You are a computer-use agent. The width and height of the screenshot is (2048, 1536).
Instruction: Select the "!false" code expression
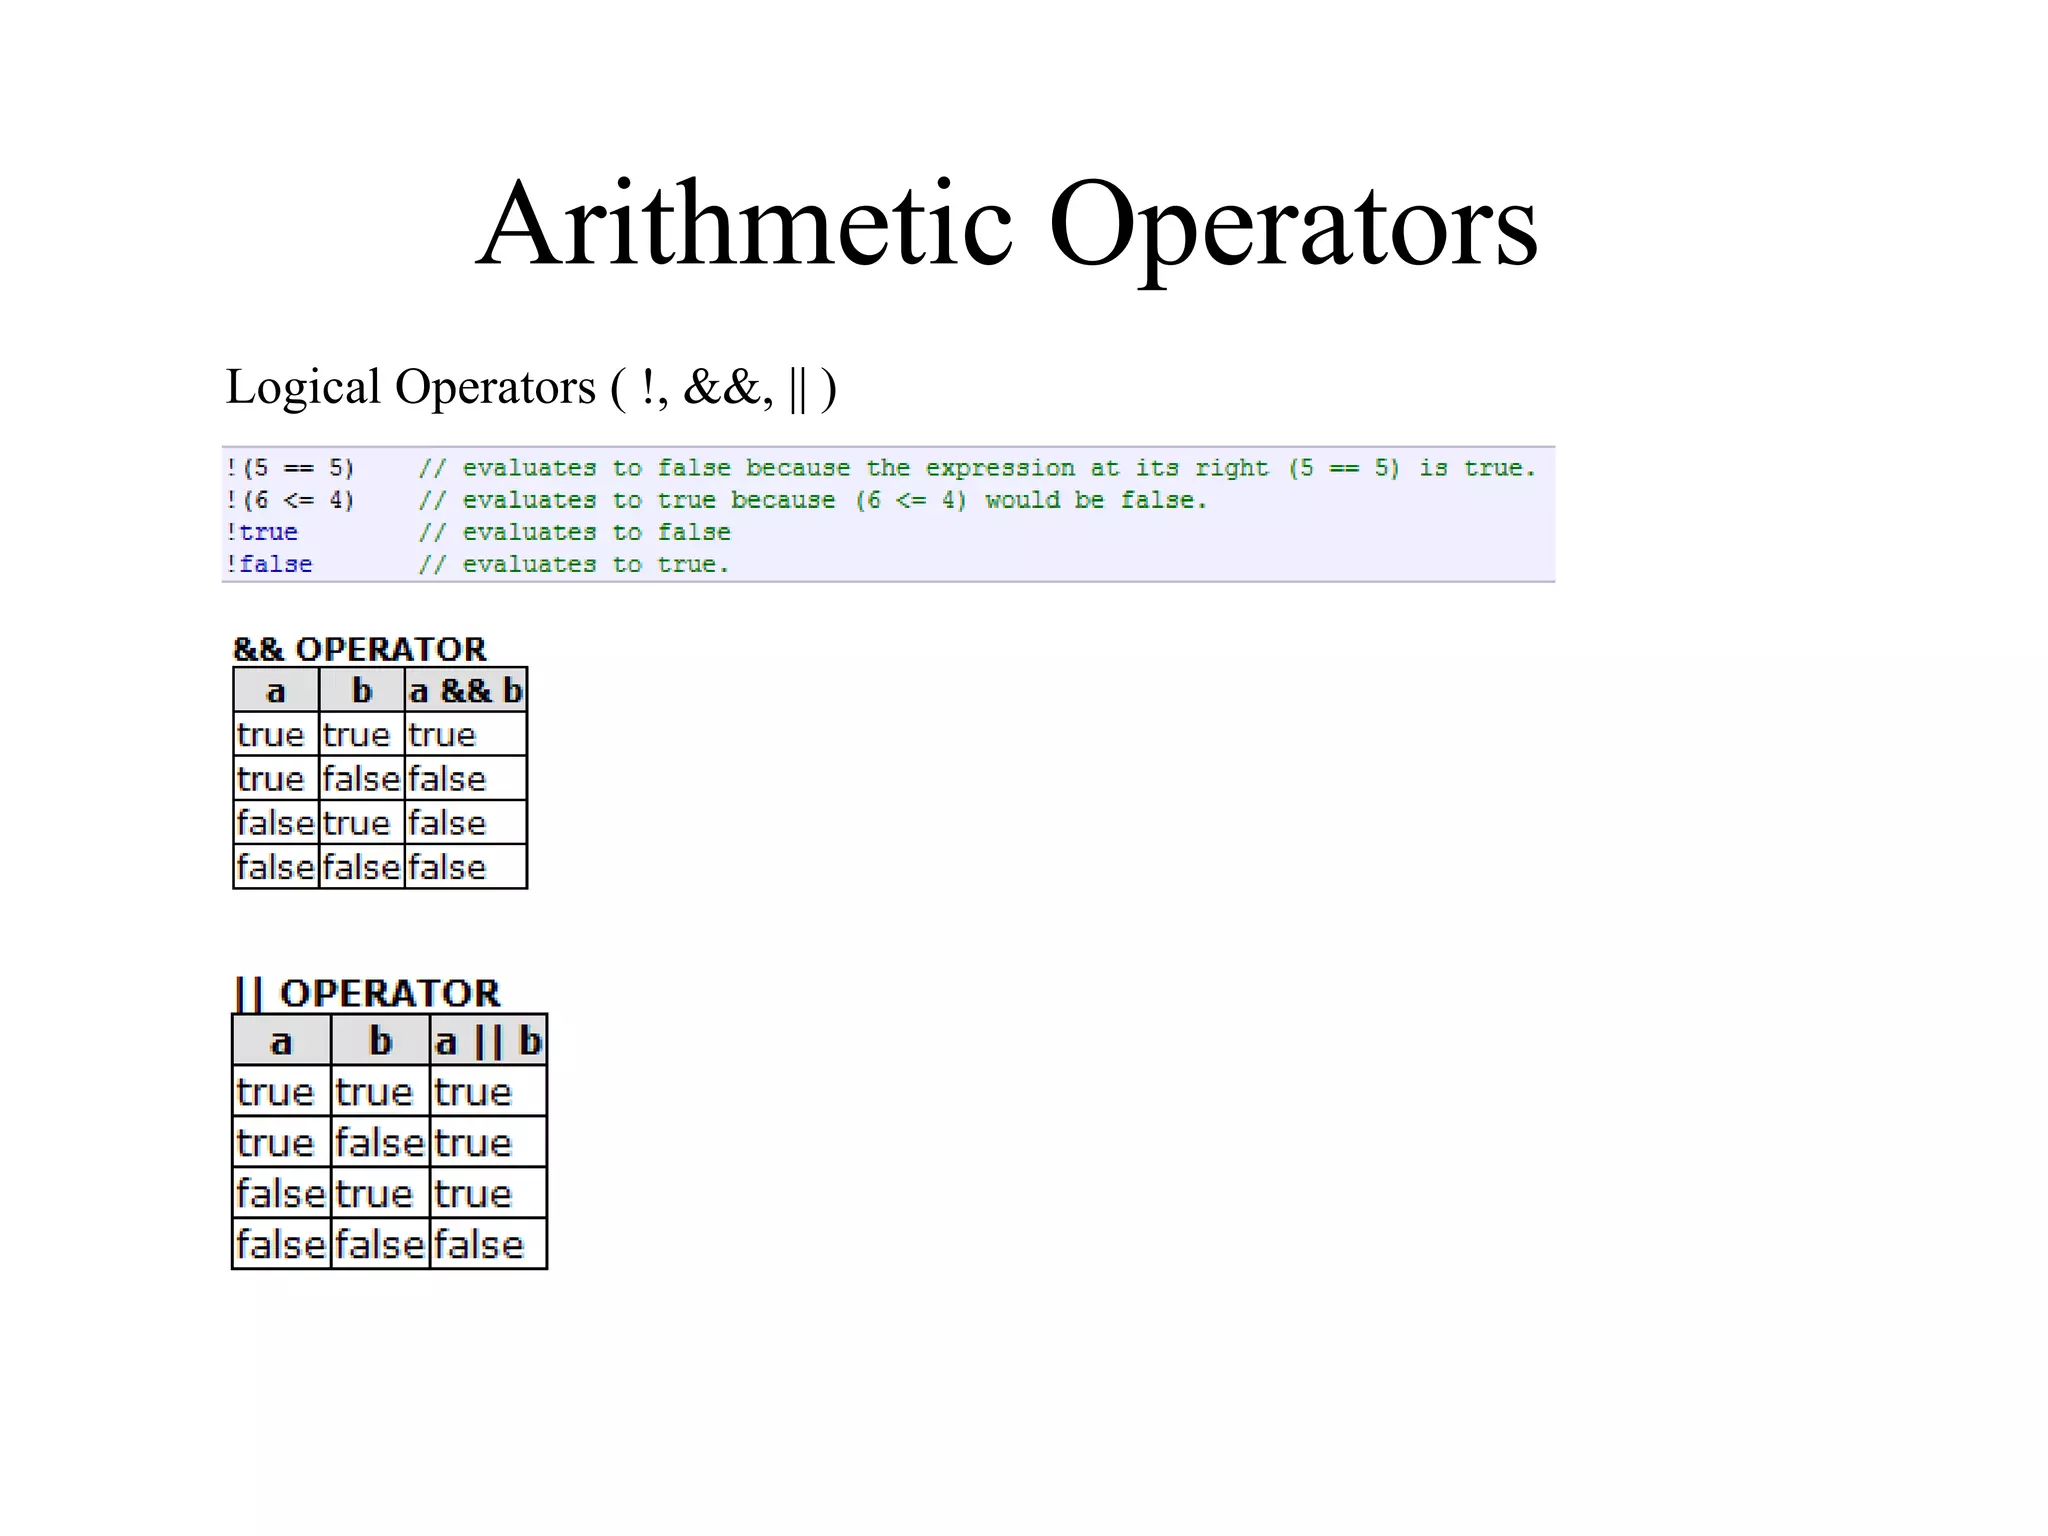(x=269, y=564)
